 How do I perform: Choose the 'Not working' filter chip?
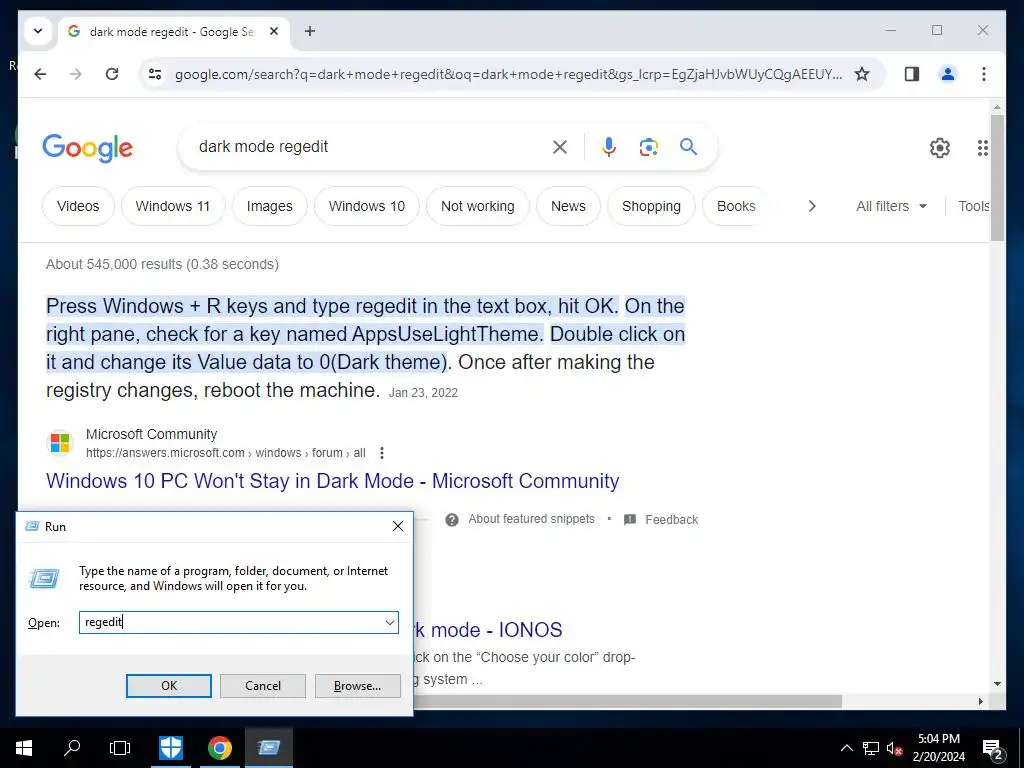click(x=478, y=206)
